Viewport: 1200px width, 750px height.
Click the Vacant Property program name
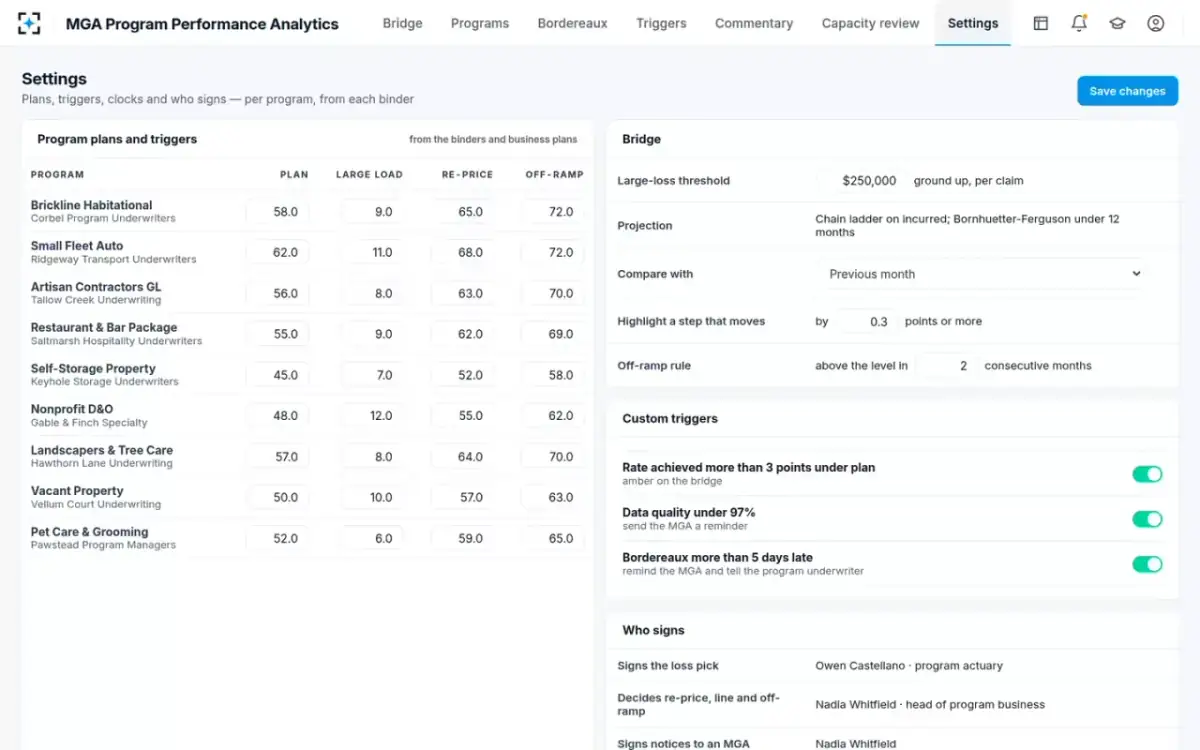(x=77, y=491)
